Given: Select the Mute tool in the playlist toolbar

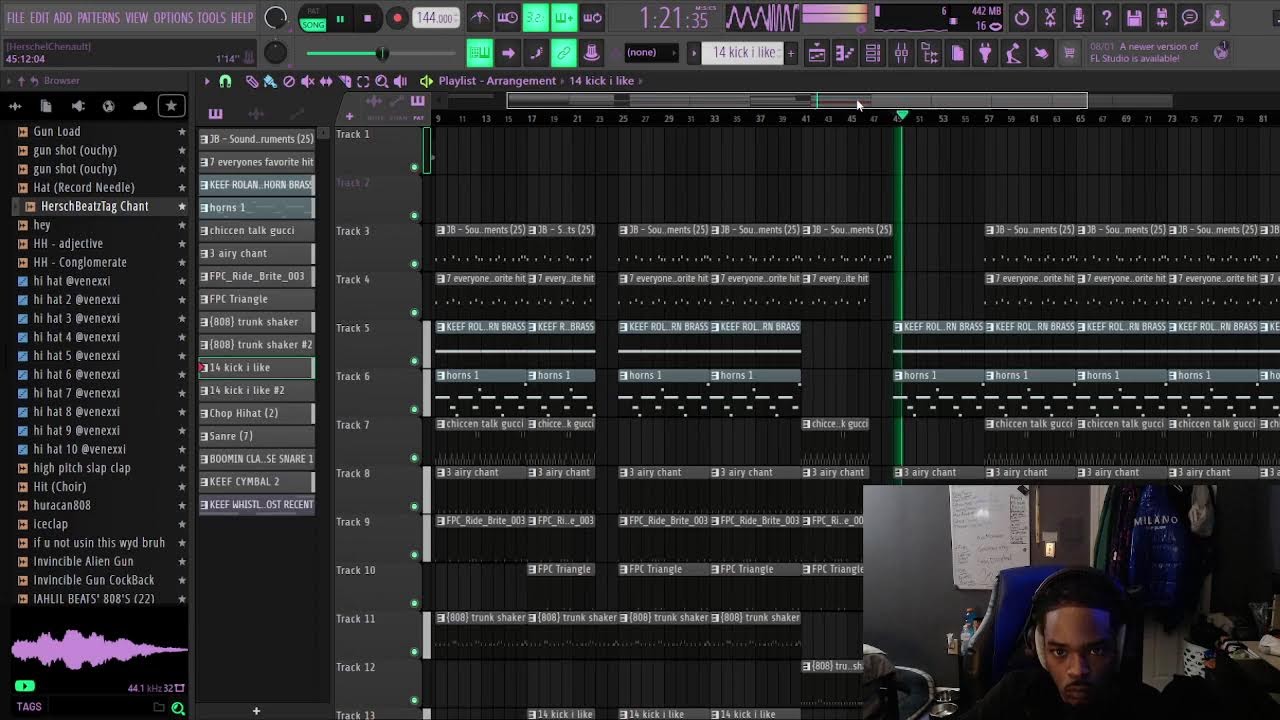Looking at the screenshot, I should (307, 81).
